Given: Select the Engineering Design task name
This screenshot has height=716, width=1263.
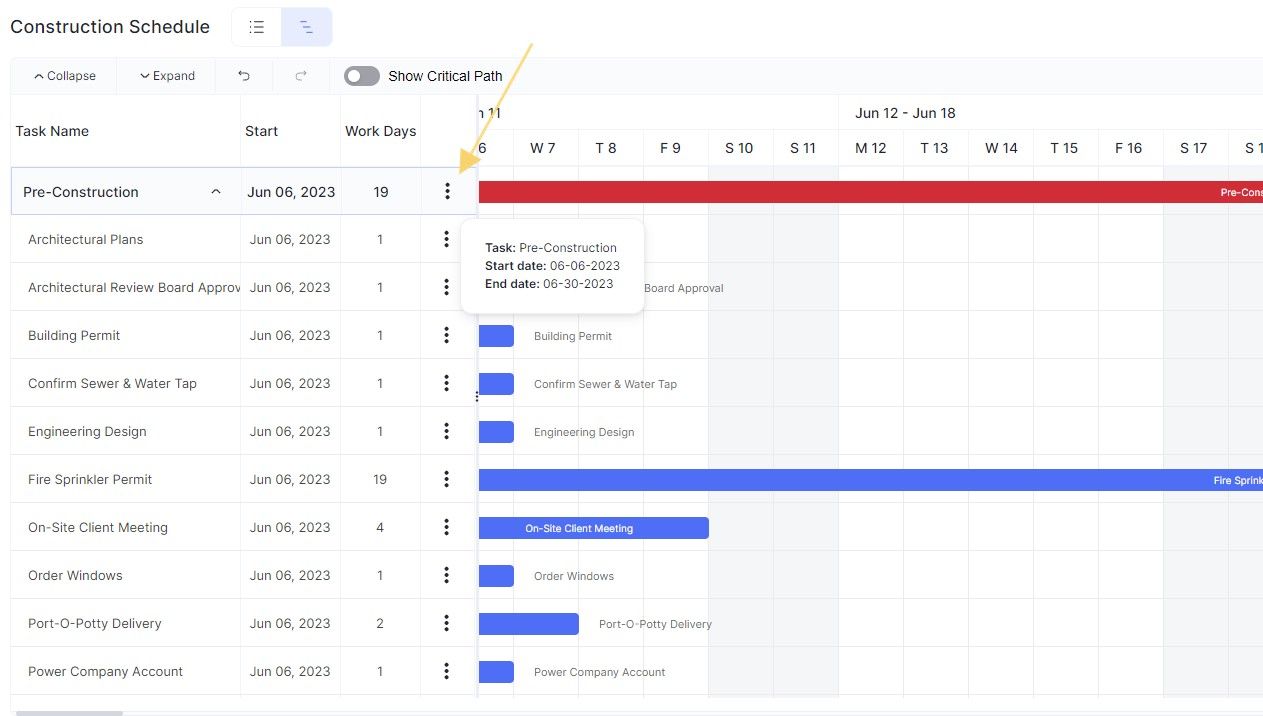Looking at the screenshot, I should pos(87,431).
